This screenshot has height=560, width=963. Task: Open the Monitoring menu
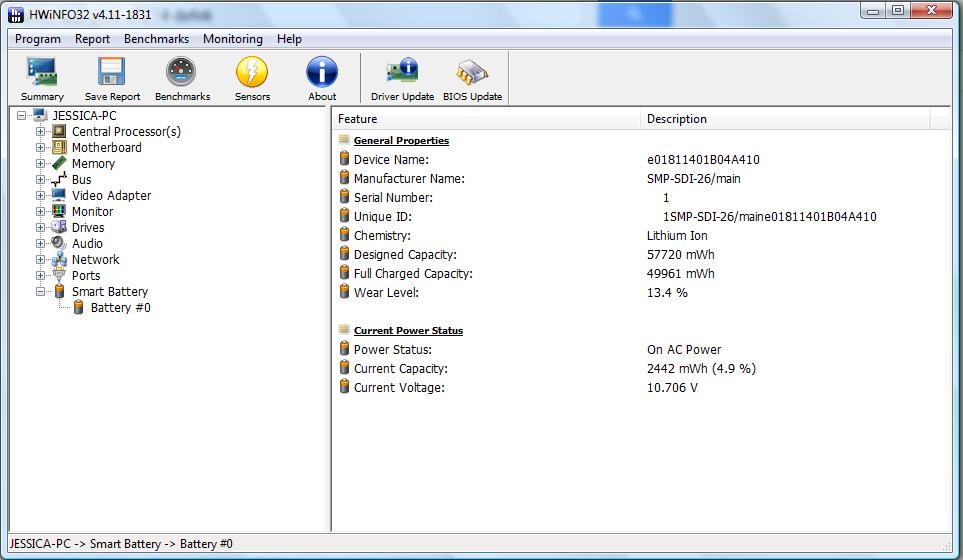tap(233, 39)
